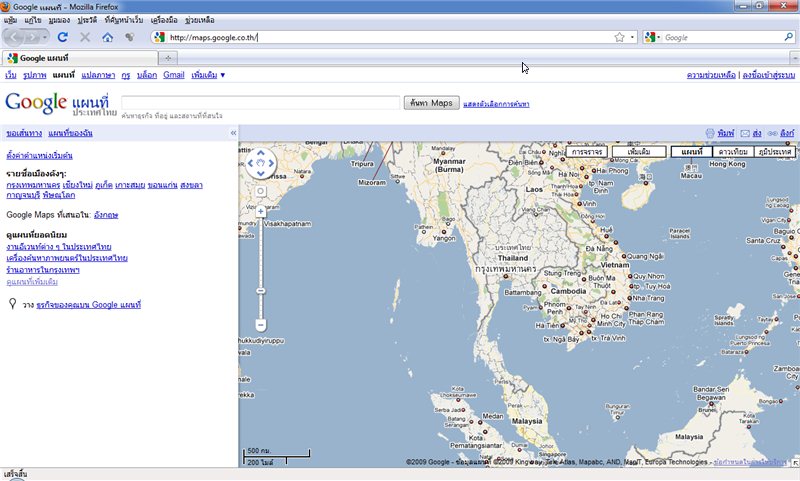Open the search engine selector Google icon

pyautogui.click(x=652, y=37)
